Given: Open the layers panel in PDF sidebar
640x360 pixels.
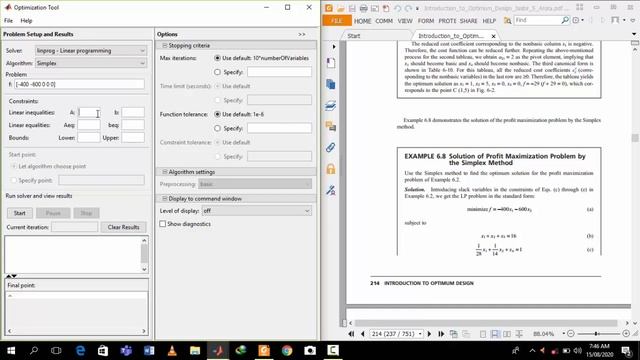Looking at the screenshot, I should tap(331, 106).
